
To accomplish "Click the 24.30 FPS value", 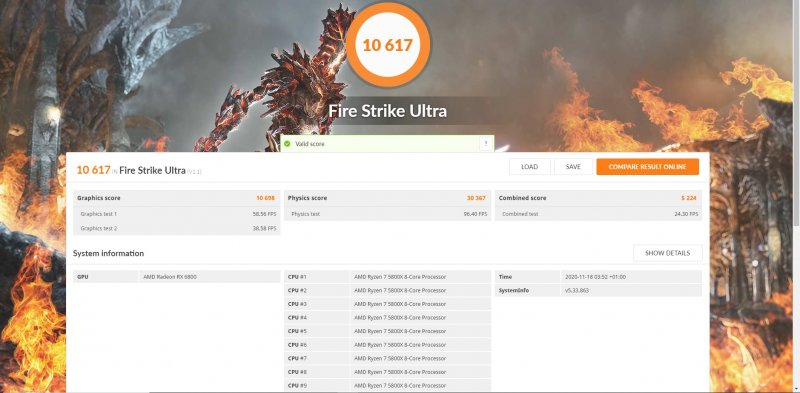I will [686, 214].
